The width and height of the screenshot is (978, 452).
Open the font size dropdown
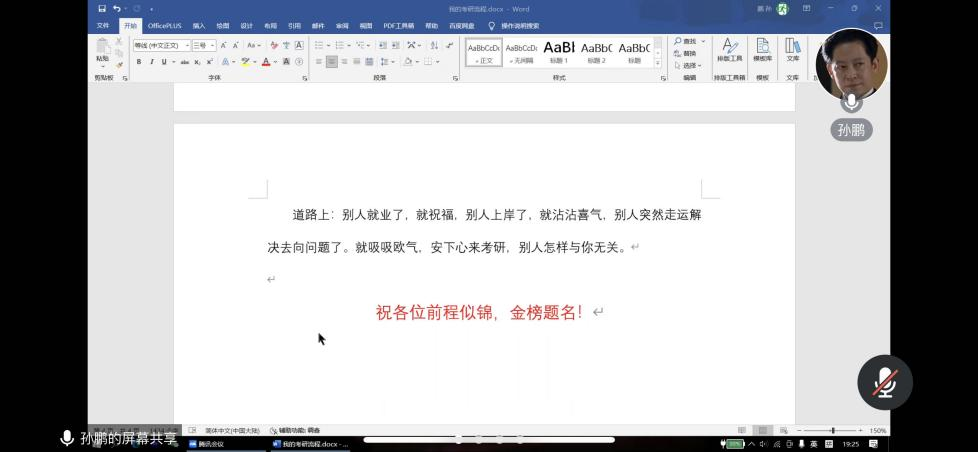tap(213, 46)
